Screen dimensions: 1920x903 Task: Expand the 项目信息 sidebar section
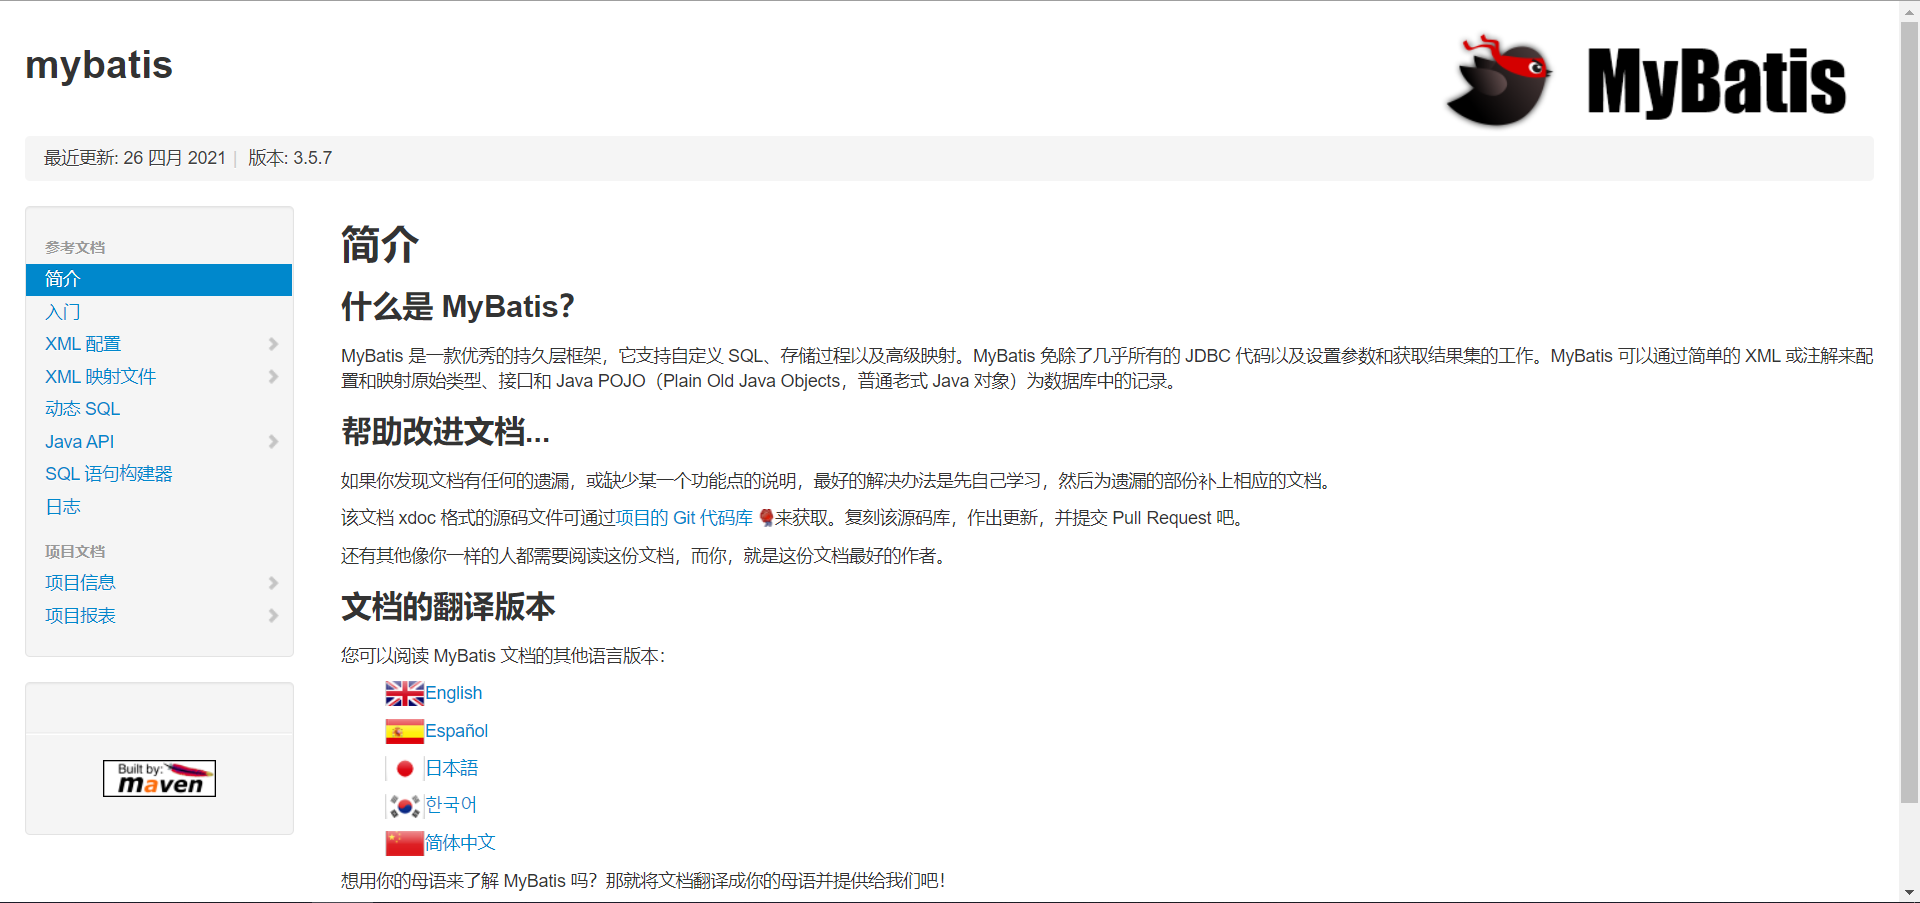pos(273,583)
